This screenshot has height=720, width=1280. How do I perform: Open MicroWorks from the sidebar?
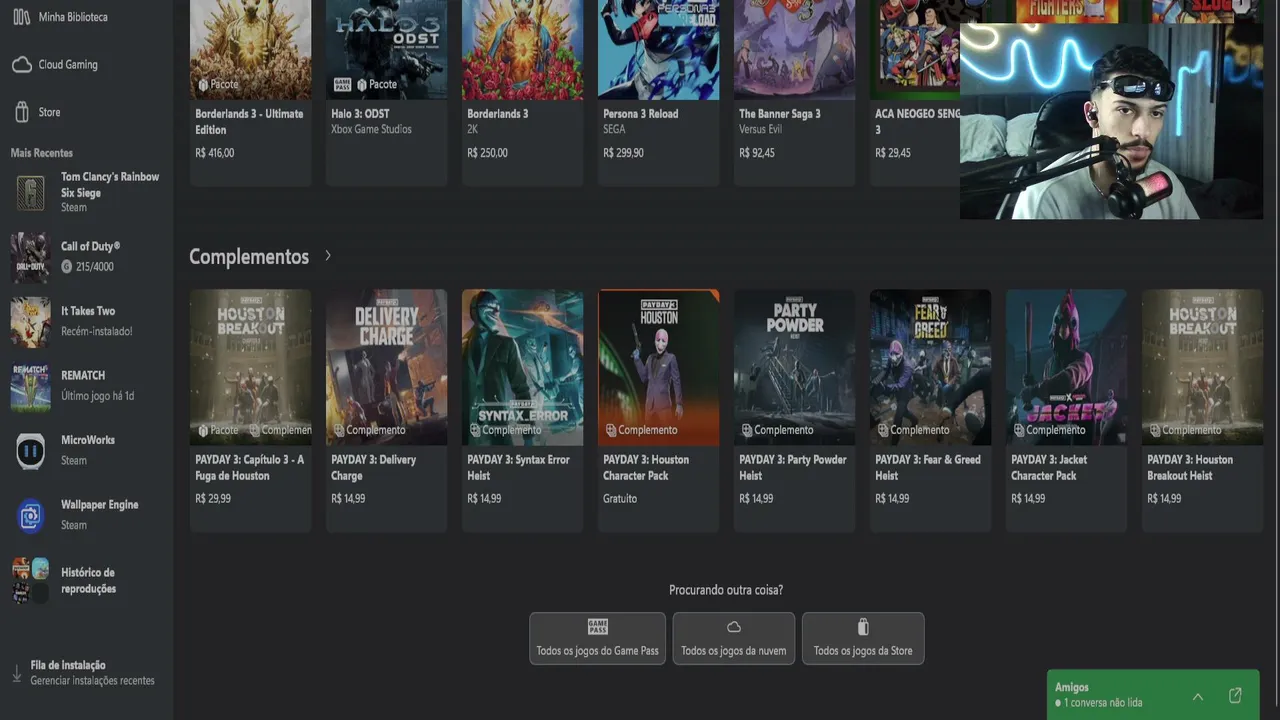coord(86,451)
